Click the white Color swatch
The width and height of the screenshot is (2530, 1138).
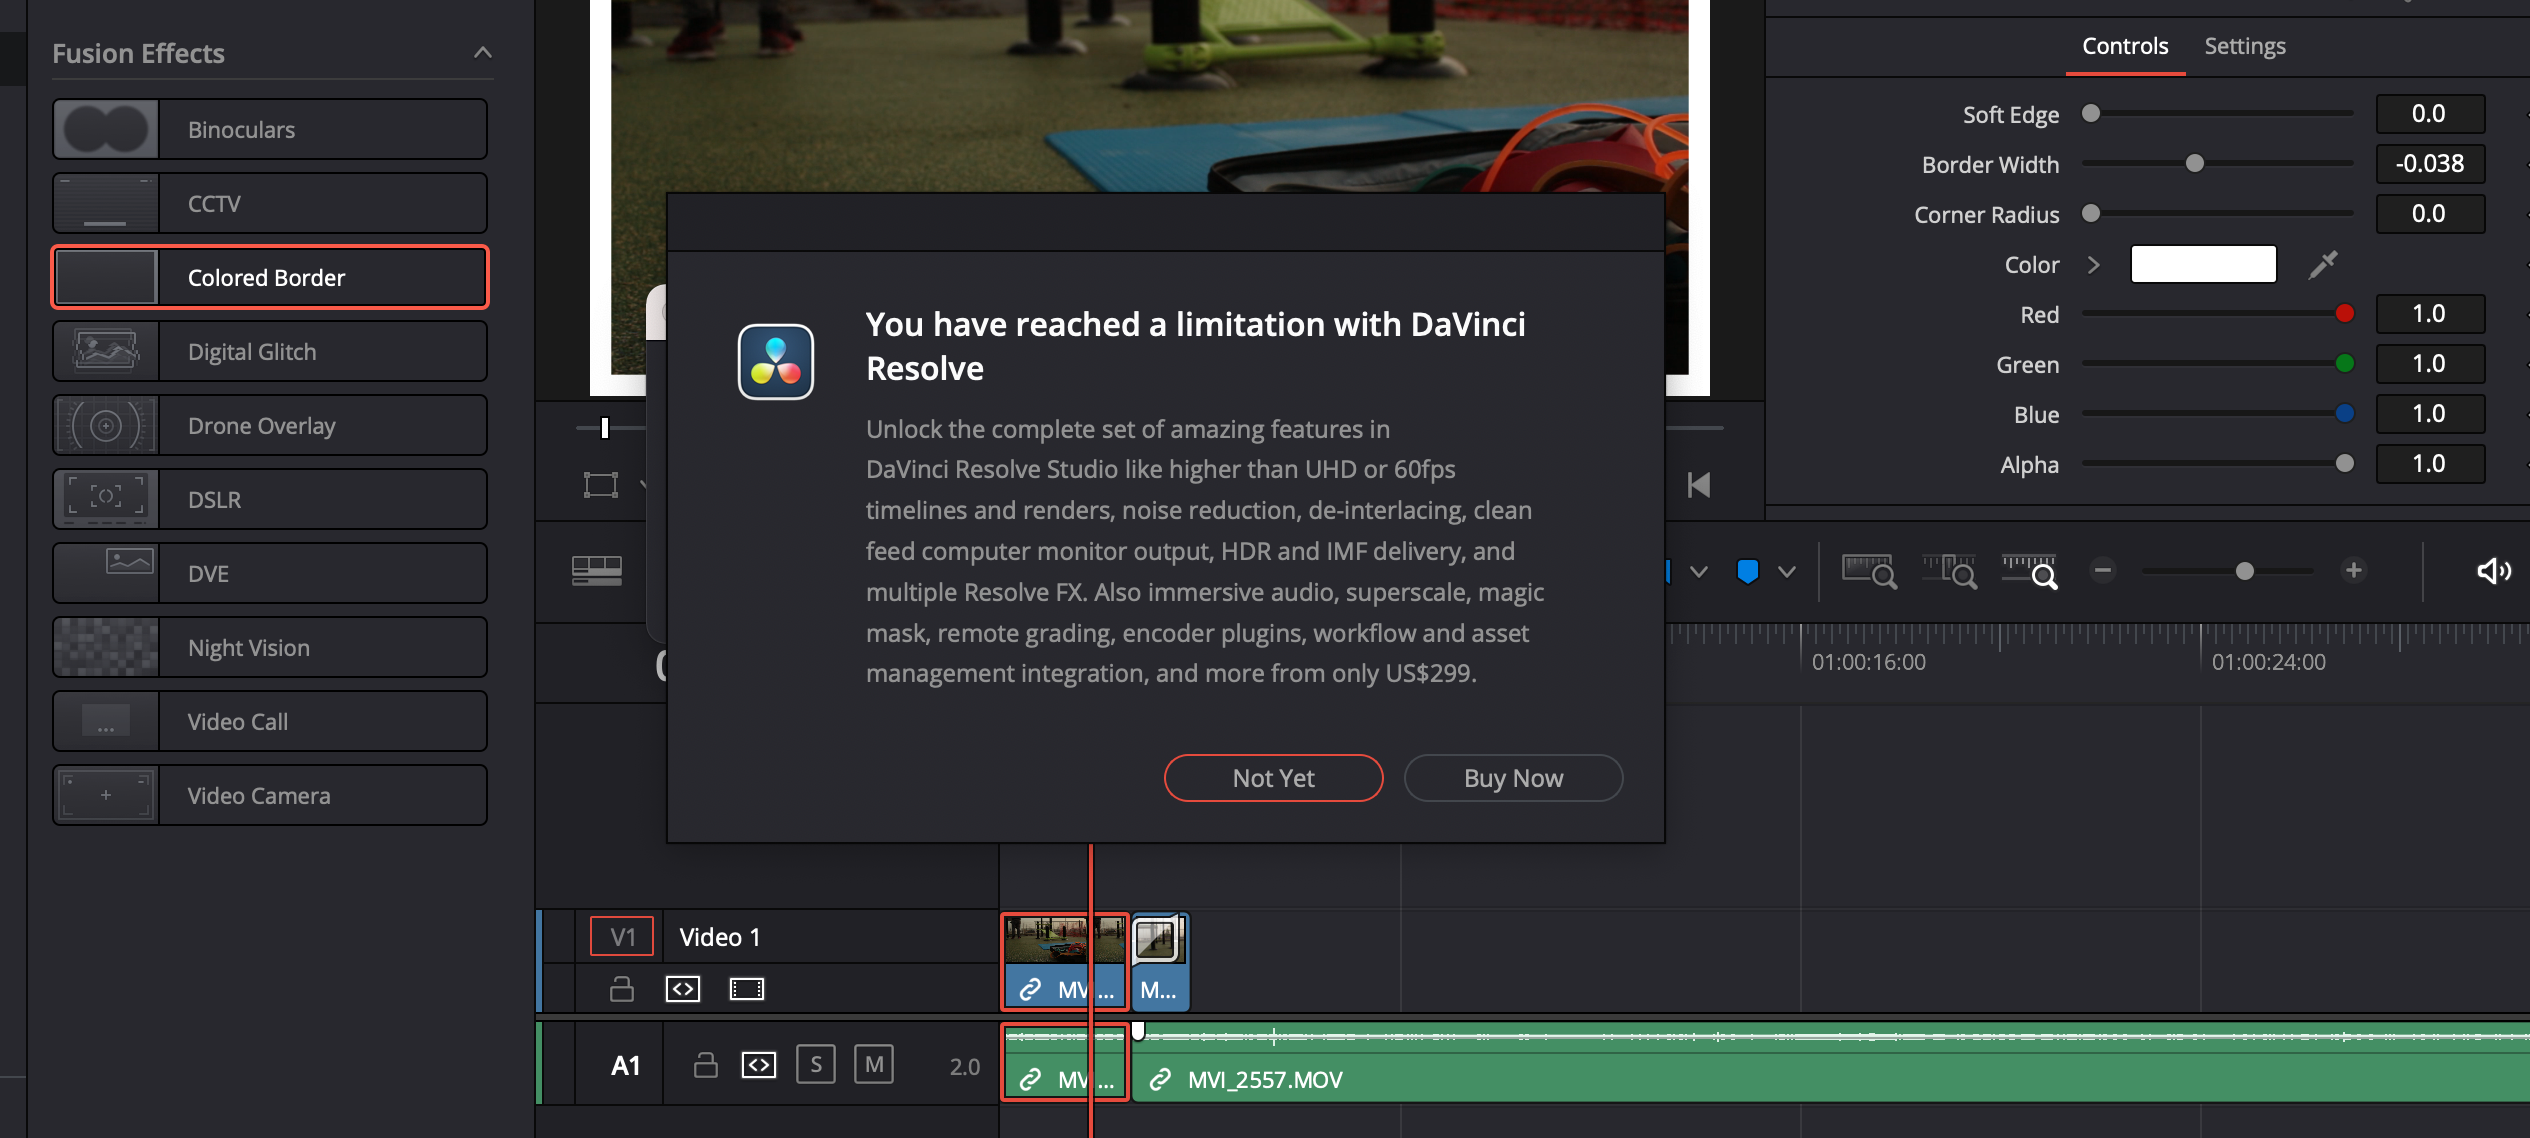coord(2203,265)
